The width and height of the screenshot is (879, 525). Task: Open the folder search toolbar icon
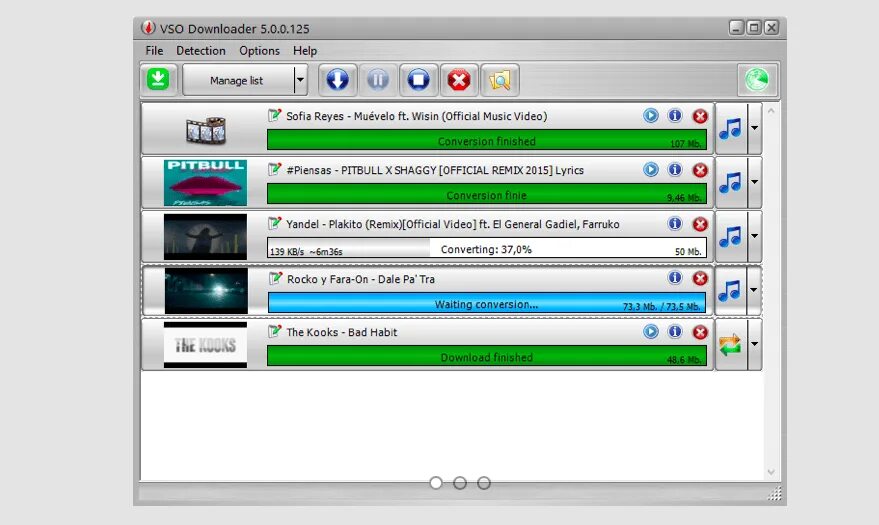[x=499, y=80]
